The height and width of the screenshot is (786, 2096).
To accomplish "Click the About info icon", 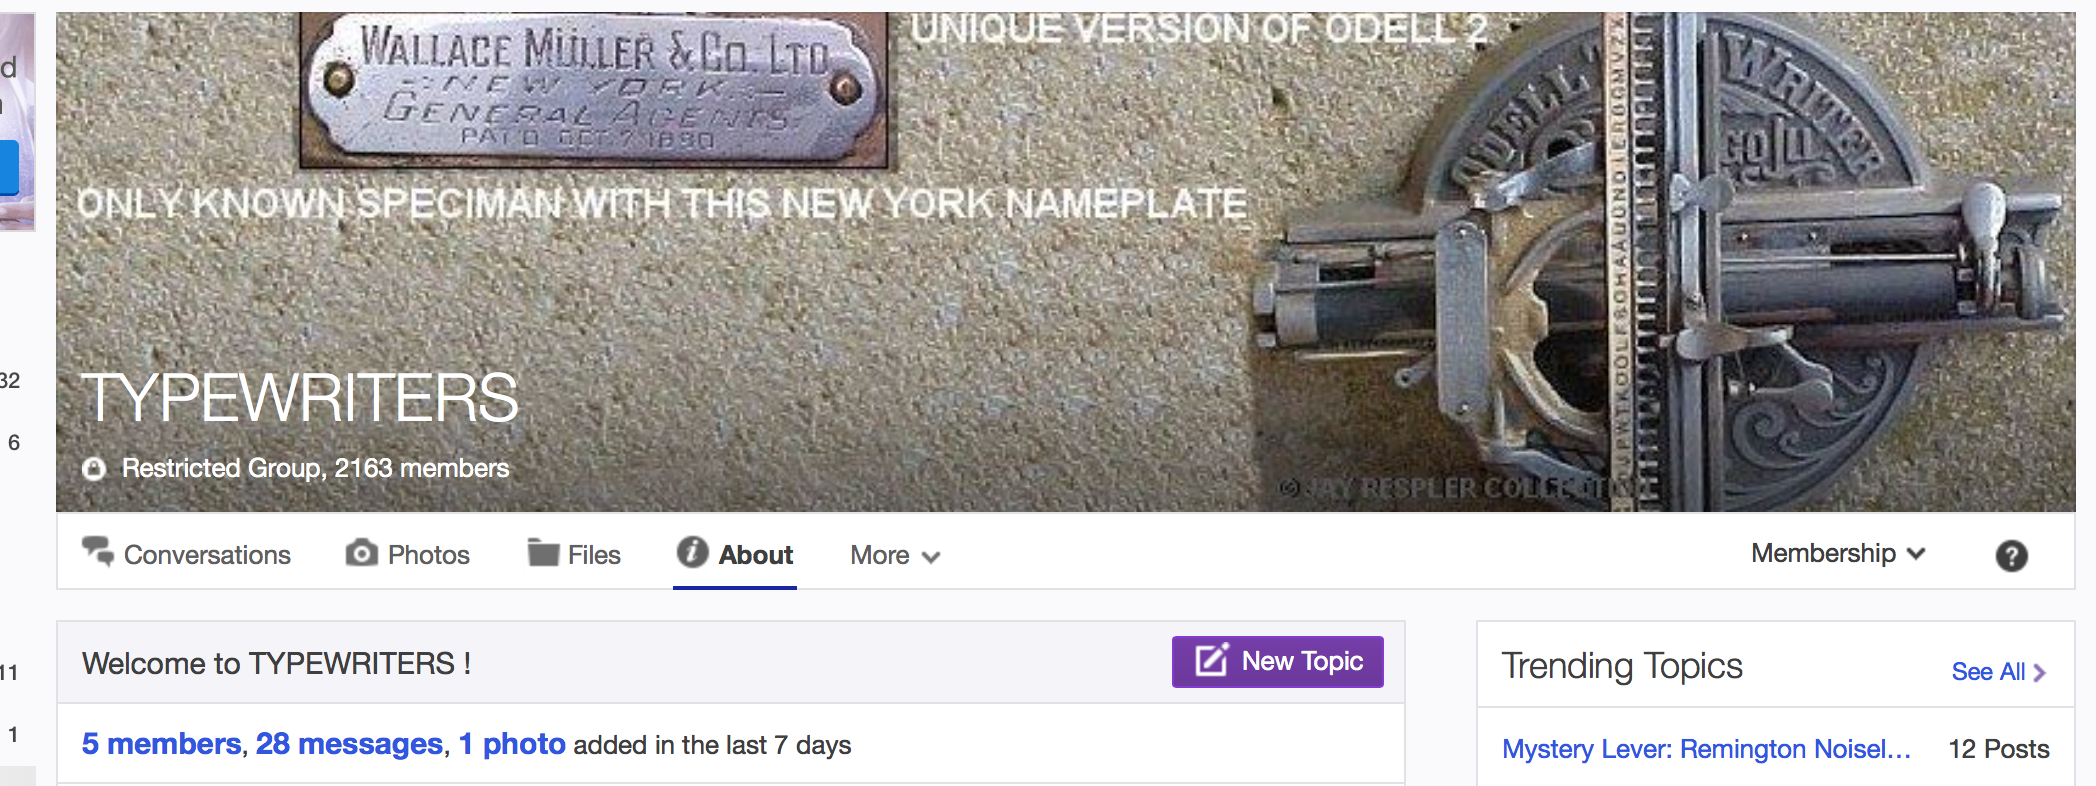I will point(692,551).
